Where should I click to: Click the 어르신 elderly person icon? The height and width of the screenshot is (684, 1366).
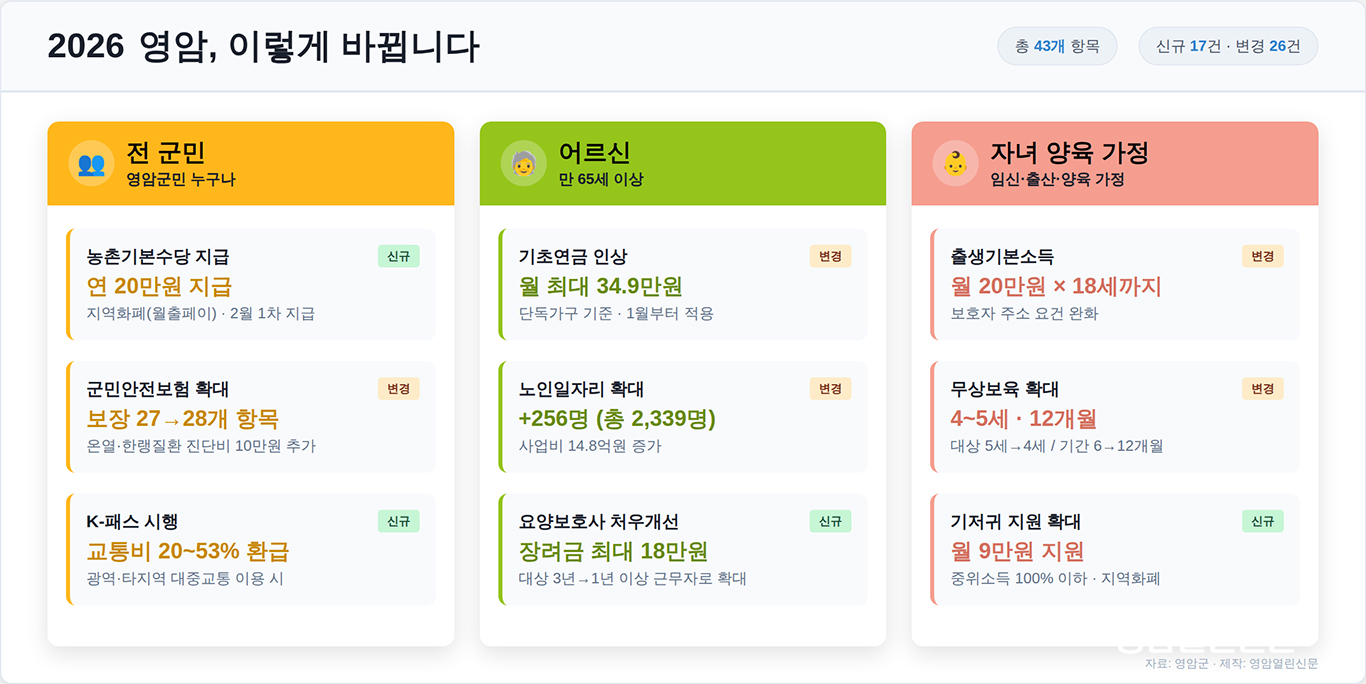523,164
